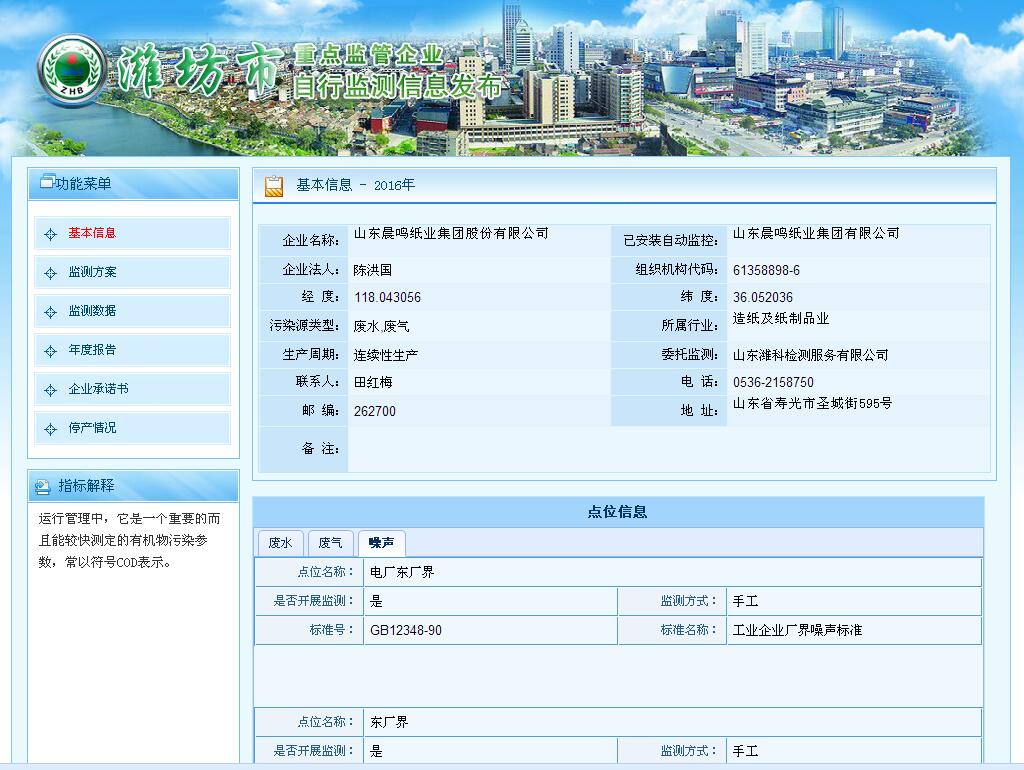Click the icon beside 企业承诺书 menu item
The width and height of the screenshot is (1024, 770).
click(51, 390)
